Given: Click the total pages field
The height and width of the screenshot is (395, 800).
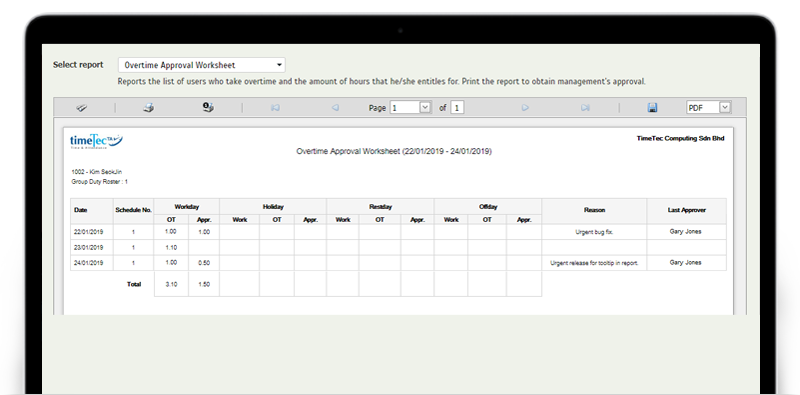Looking at the screenshot, I should point(457,108).
